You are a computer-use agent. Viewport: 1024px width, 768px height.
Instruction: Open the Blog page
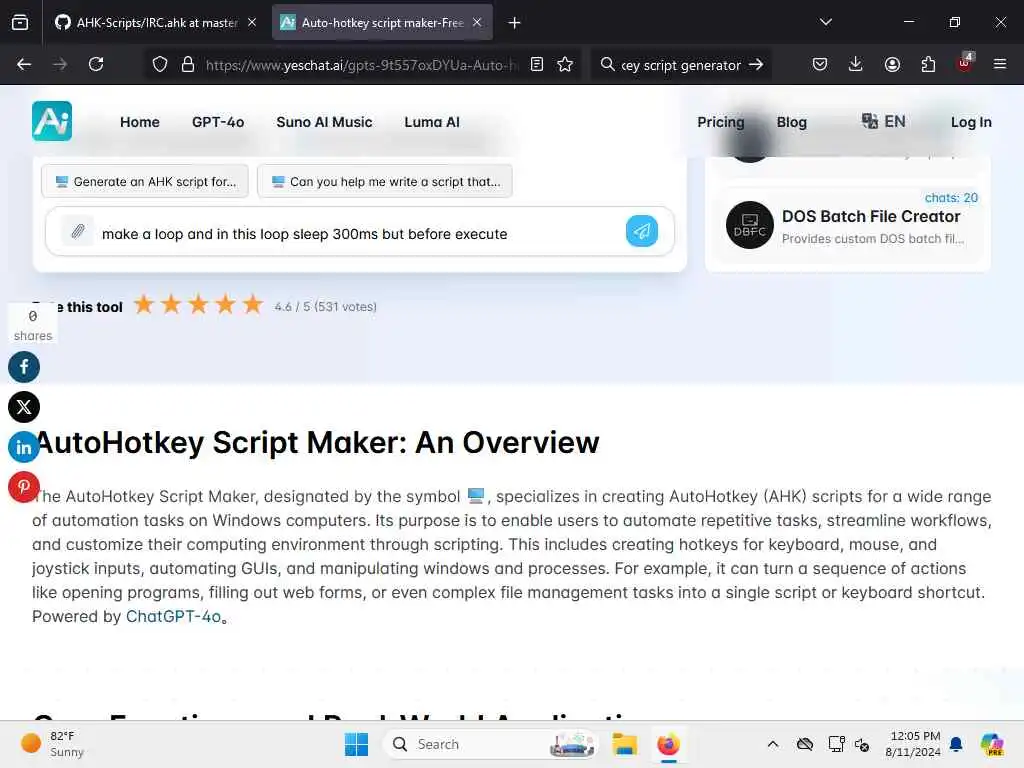(x=792, y=122)
